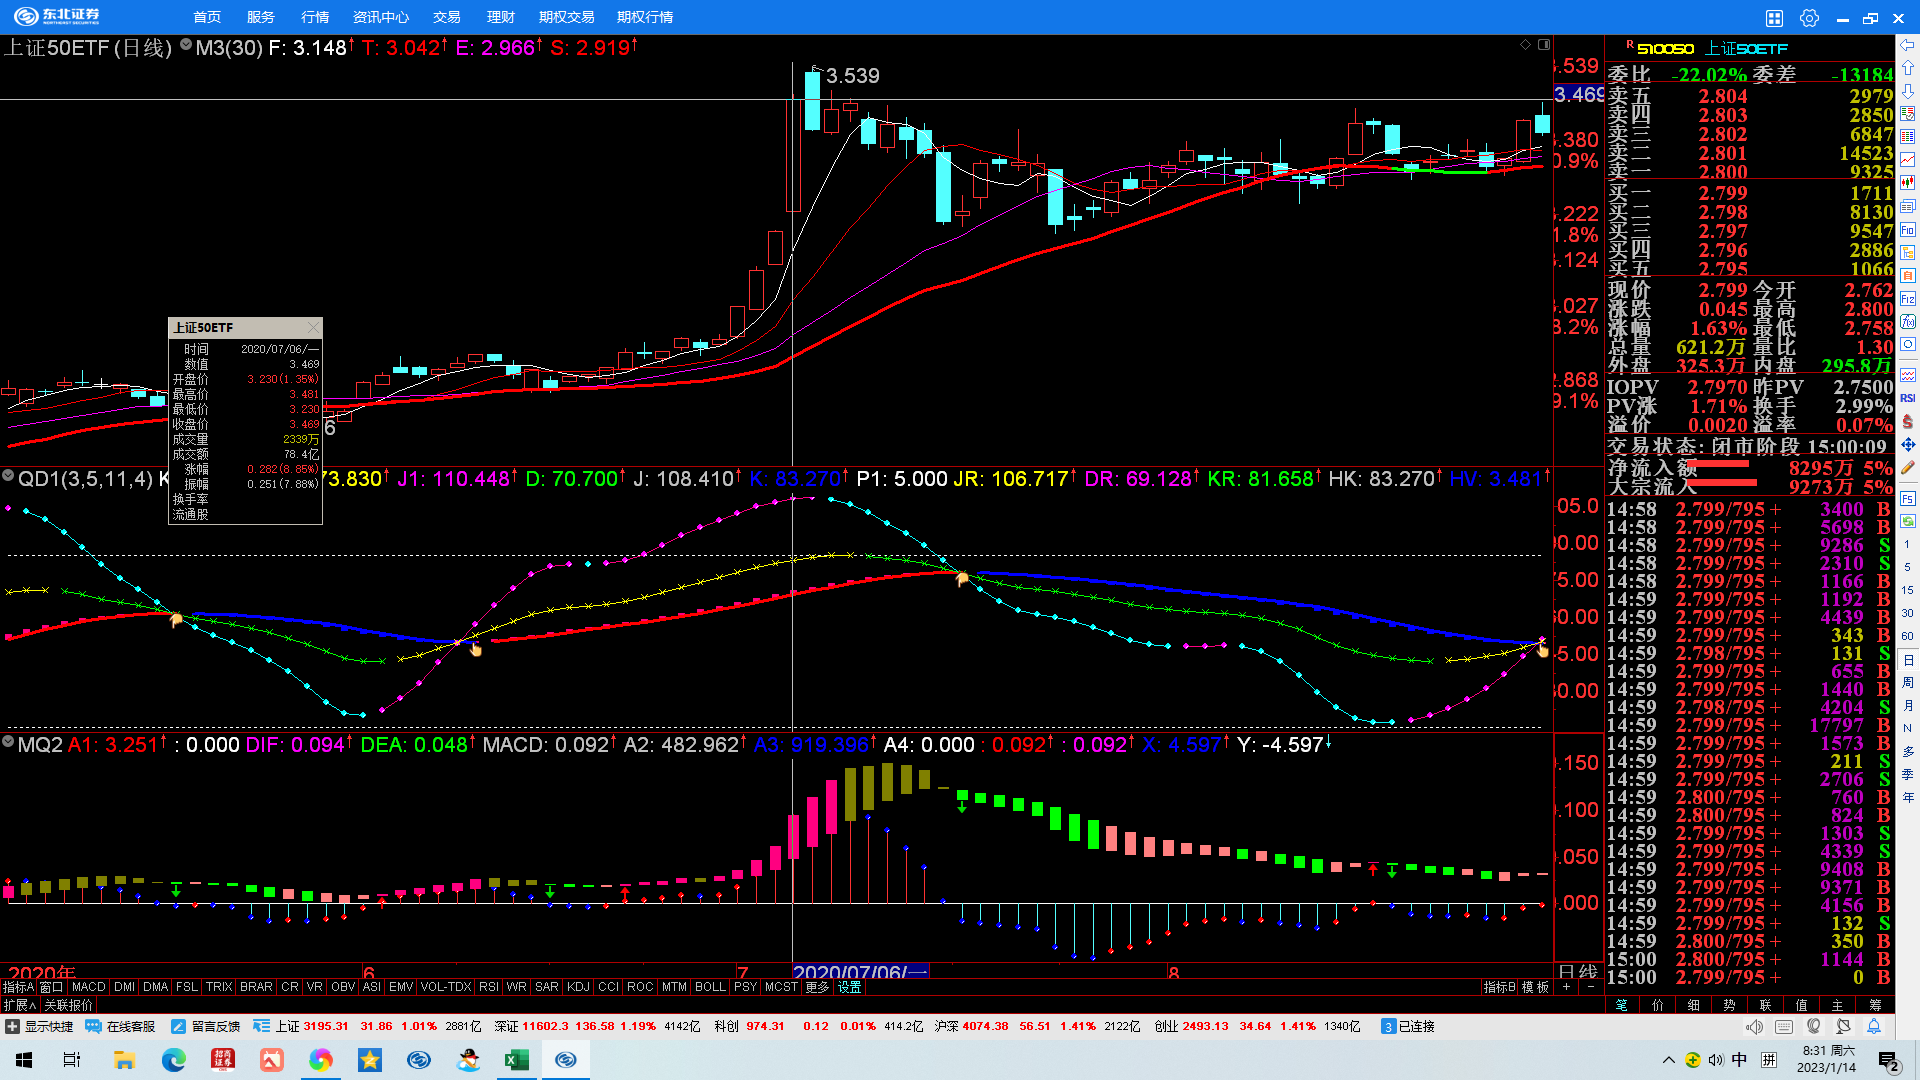Viewport: 1920px width, 1080px height.
Task: Click the 在线客服 chat icon
Action: (x=93, y=1027)
